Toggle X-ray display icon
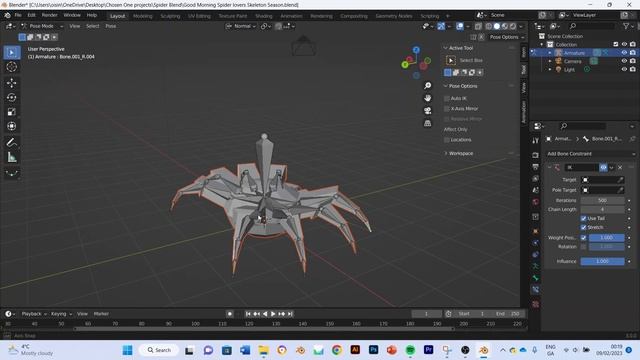 point(478,26)
